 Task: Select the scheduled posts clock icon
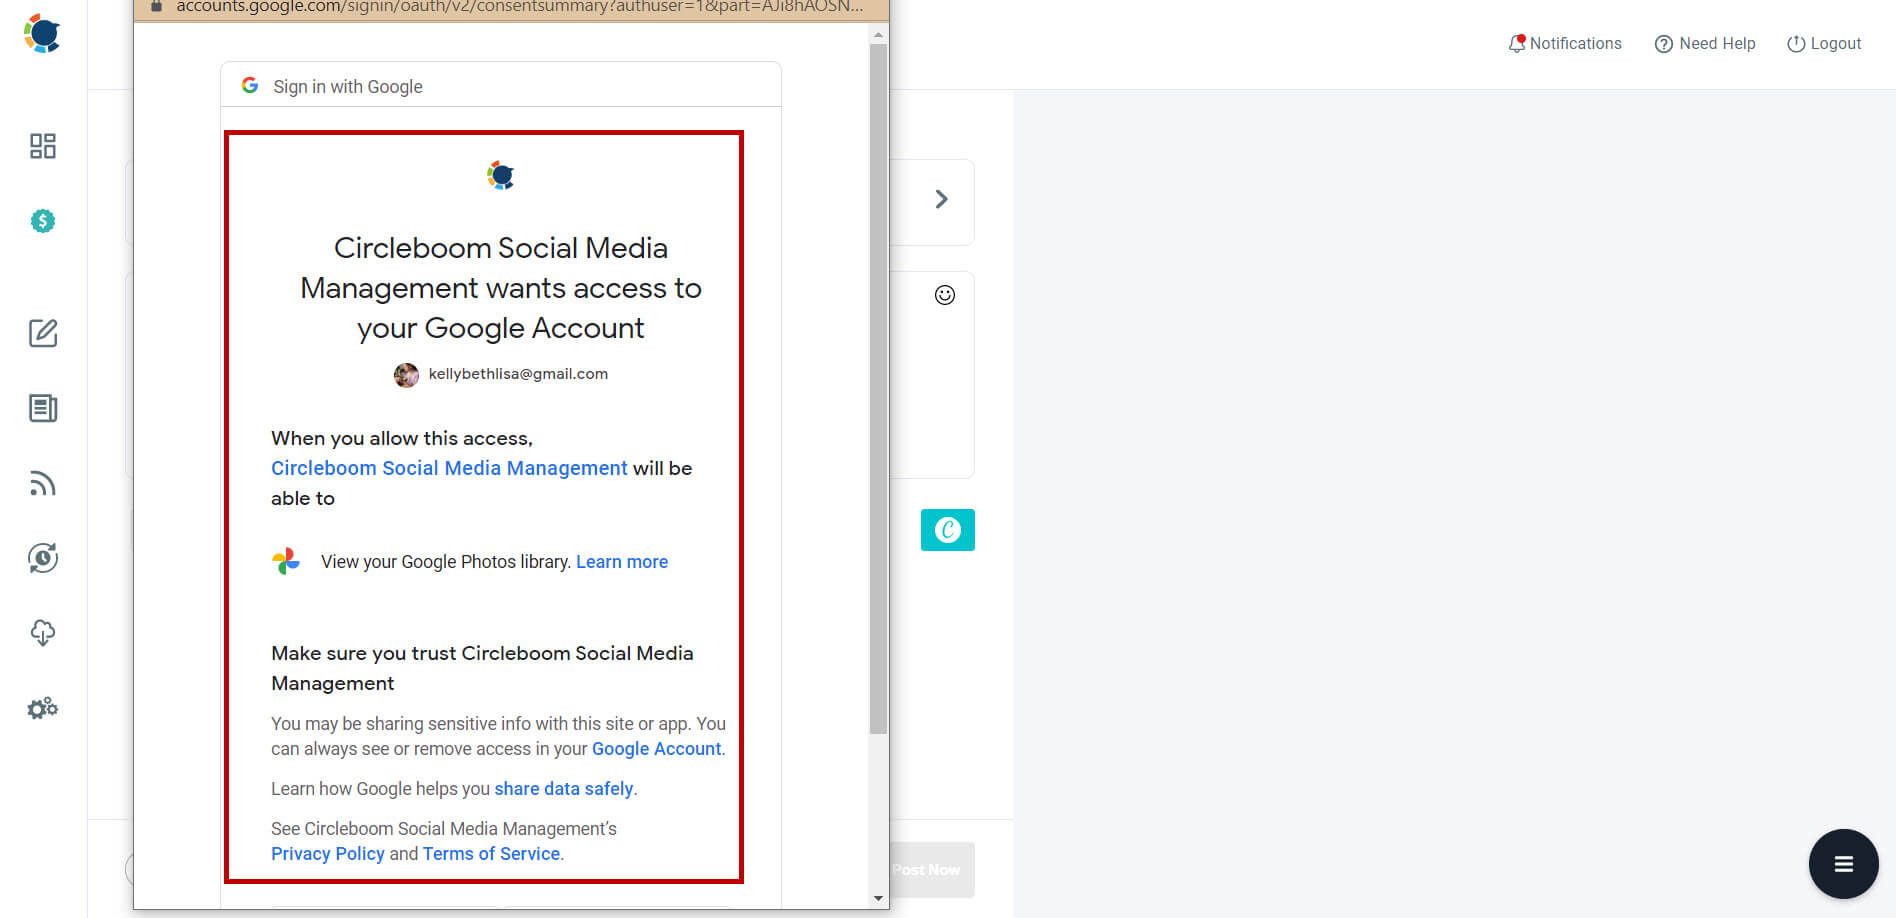(42, 558)
